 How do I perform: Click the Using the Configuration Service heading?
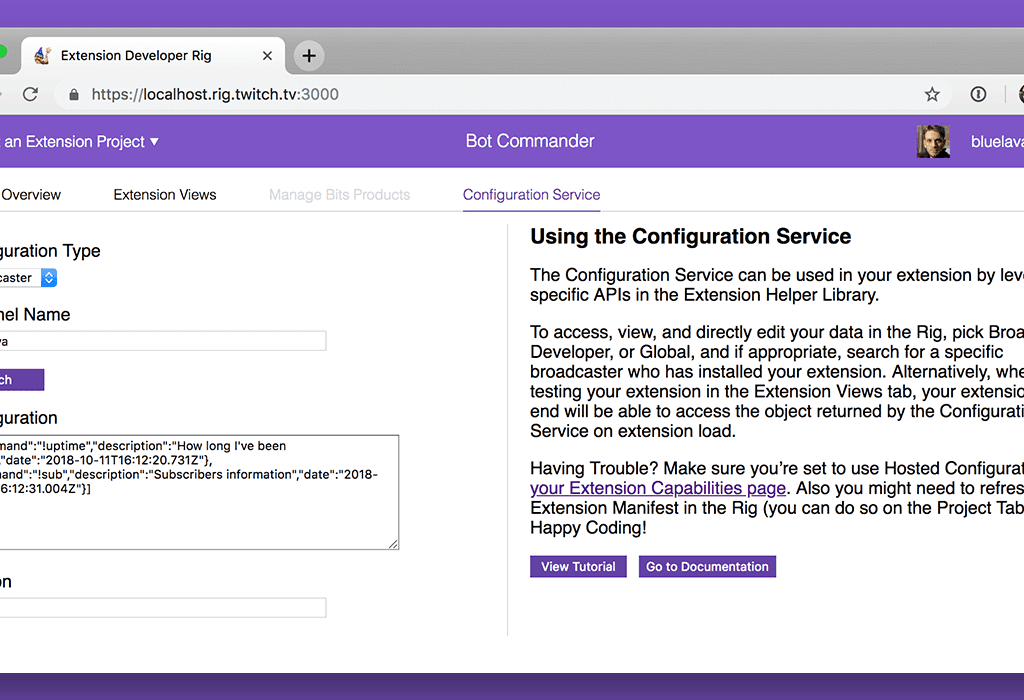coord(690,236)
